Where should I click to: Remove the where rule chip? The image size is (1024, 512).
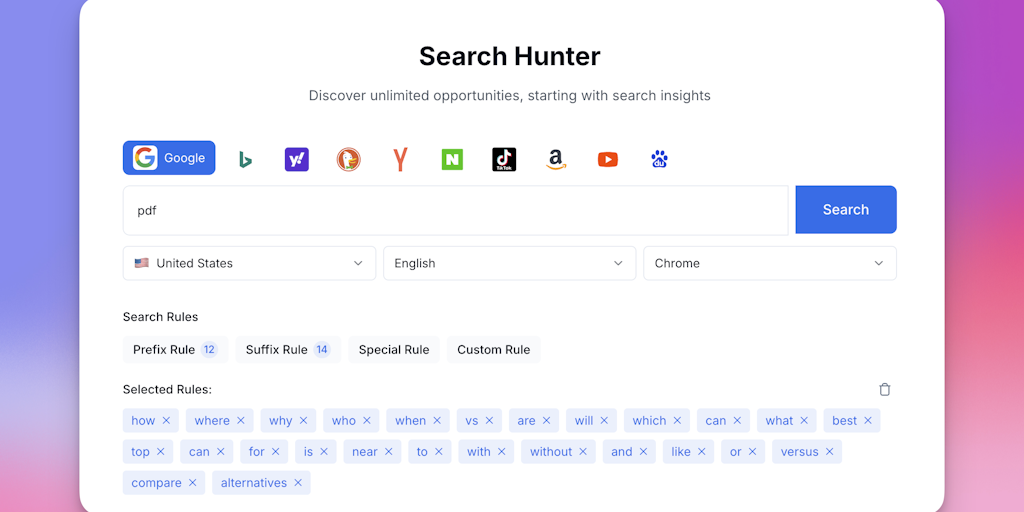tap(240, 421)
